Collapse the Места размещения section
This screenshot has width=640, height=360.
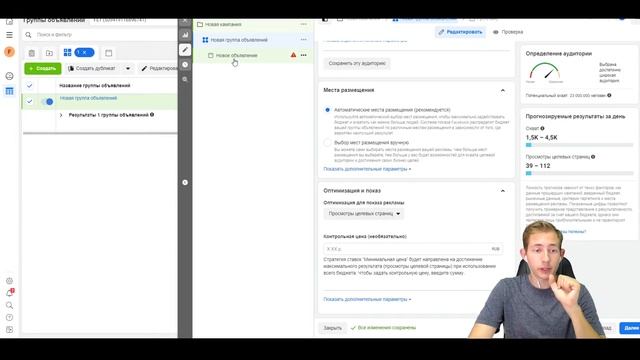[x=503, y=90]
